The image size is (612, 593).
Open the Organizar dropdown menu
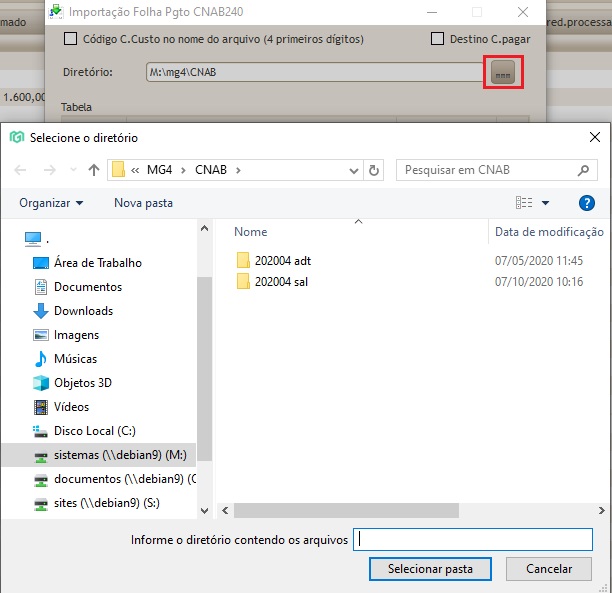pyautogui.click(x=51, y=203)
